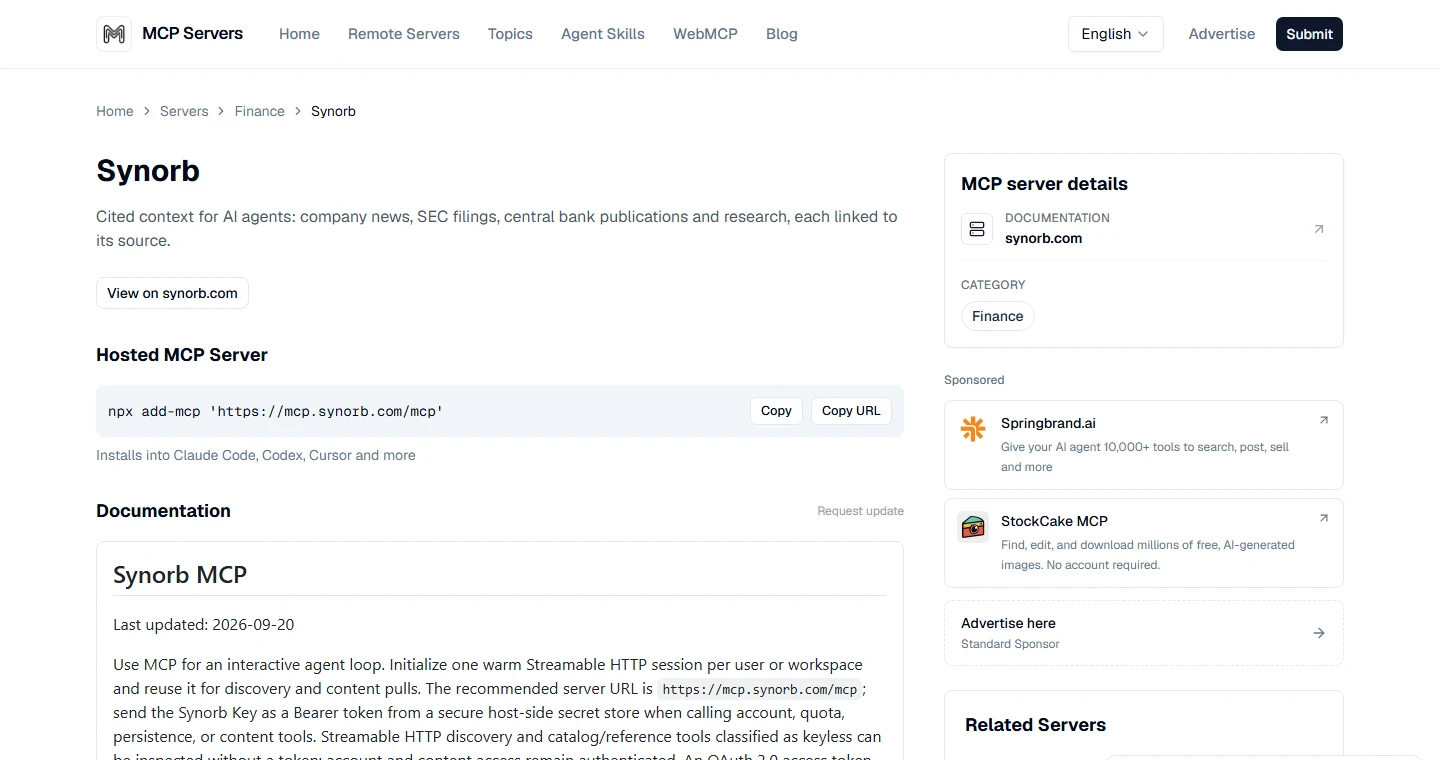Open the Springbrand.ai external link arrow
This screenshot has width=1440, height=760.
pos(1323,420)
